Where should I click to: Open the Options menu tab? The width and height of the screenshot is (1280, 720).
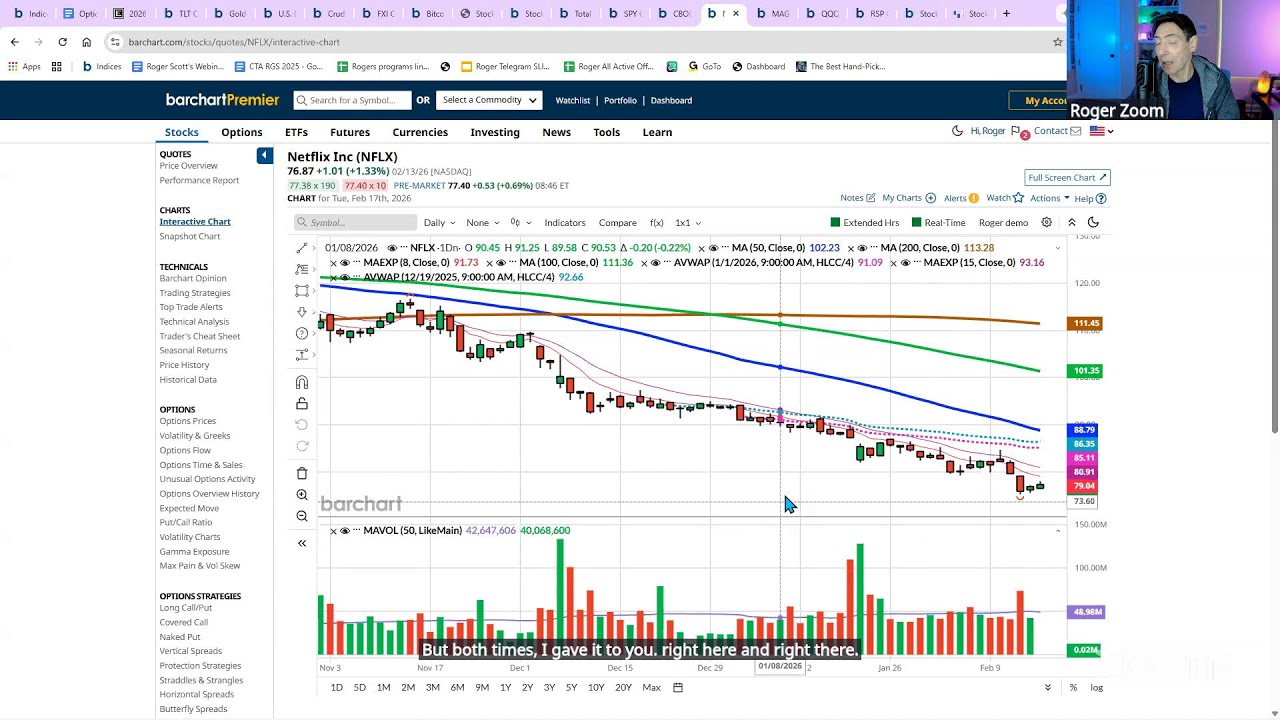(x=242, y=132)
